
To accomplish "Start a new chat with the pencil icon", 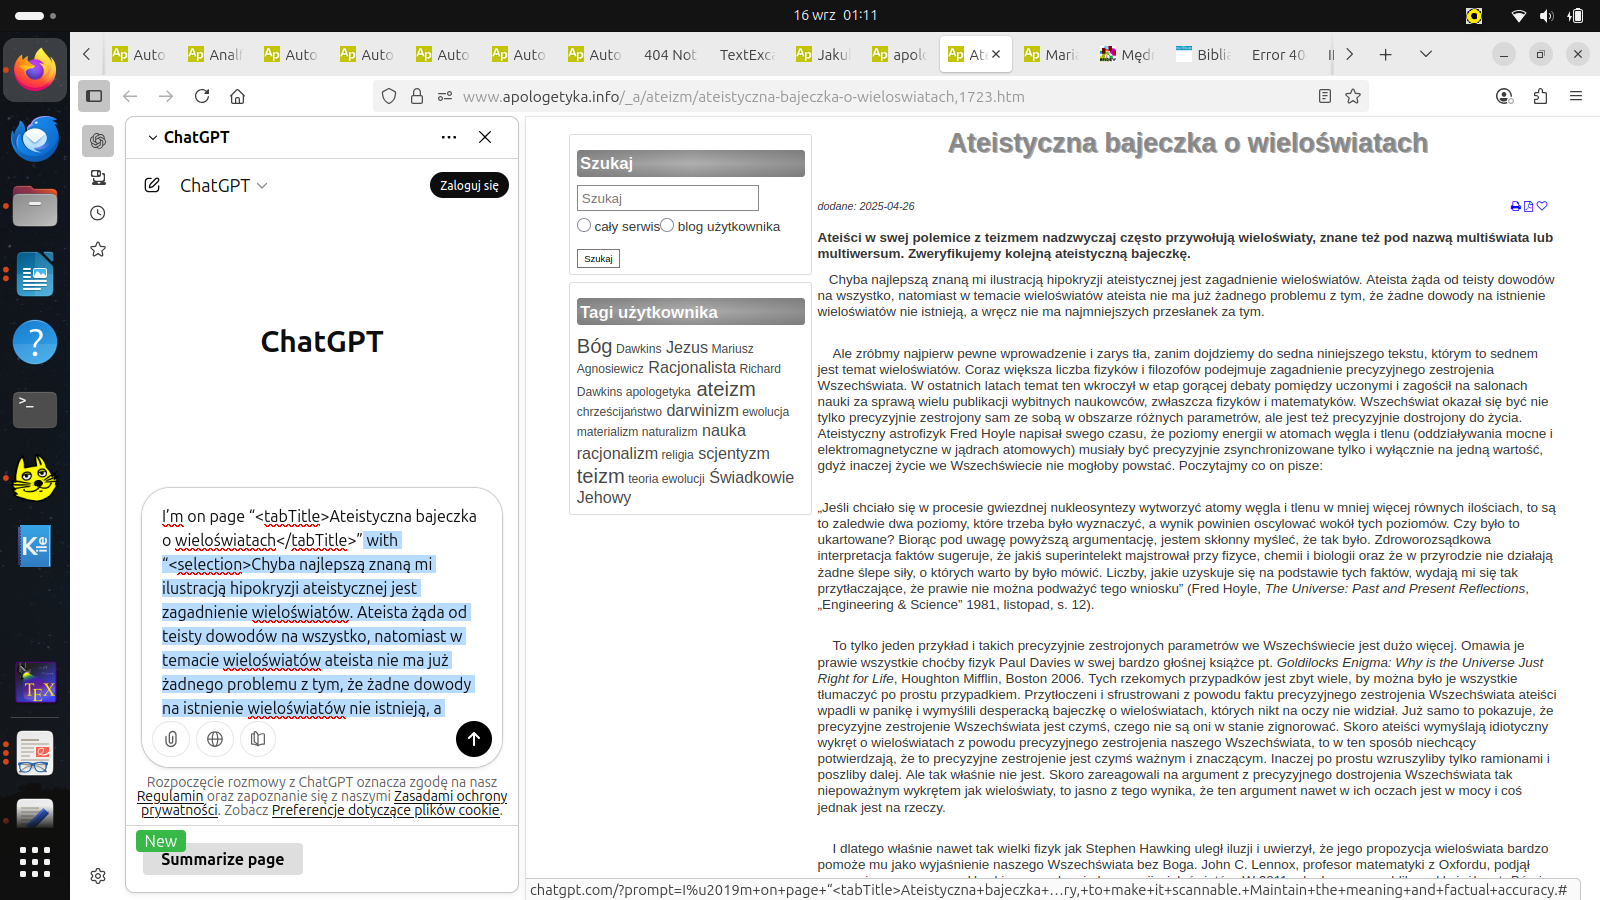I will click(x=153, y=185).
